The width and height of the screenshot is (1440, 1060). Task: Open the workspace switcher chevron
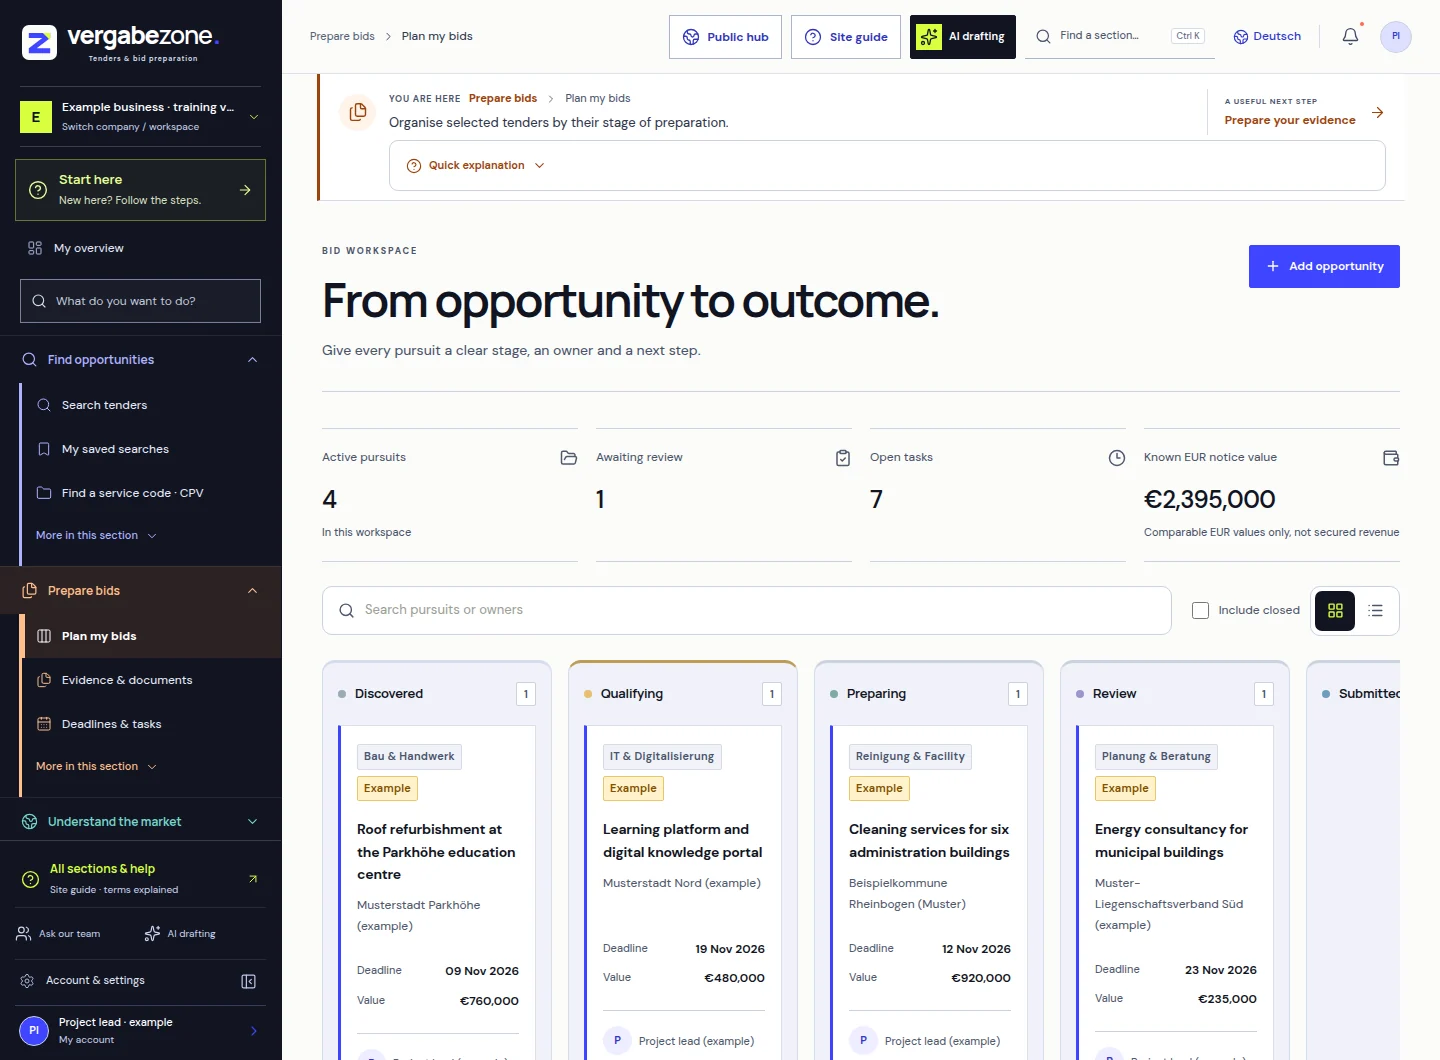coord(254,117)
